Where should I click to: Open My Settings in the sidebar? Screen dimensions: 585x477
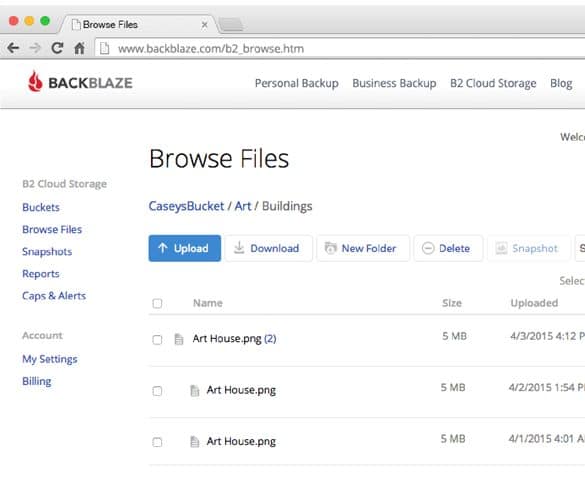(50, 359)
